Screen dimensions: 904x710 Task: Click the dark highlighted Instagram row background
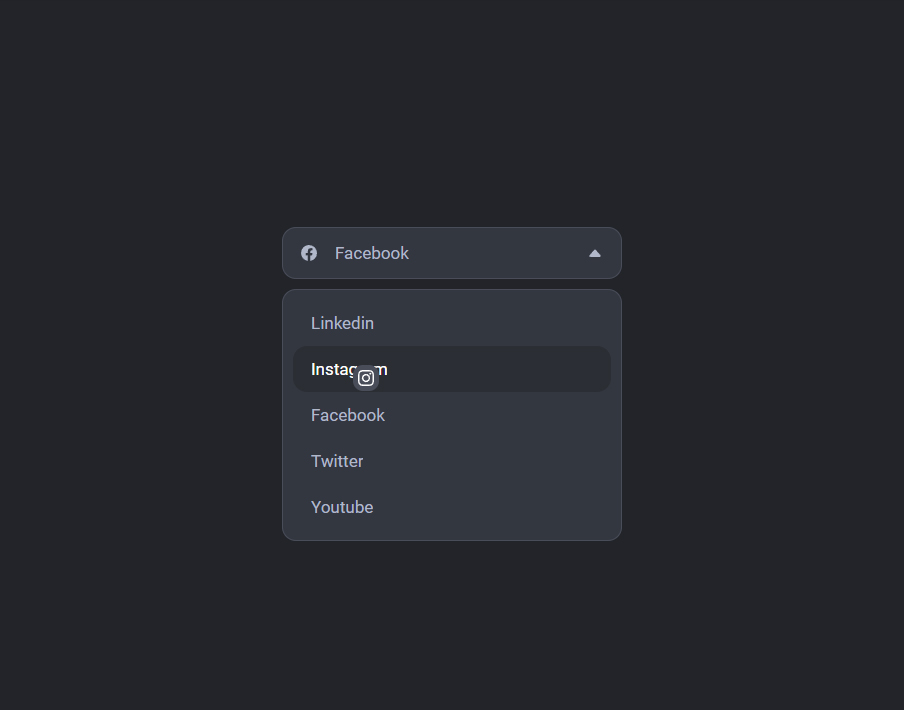(x=496, y=369)
